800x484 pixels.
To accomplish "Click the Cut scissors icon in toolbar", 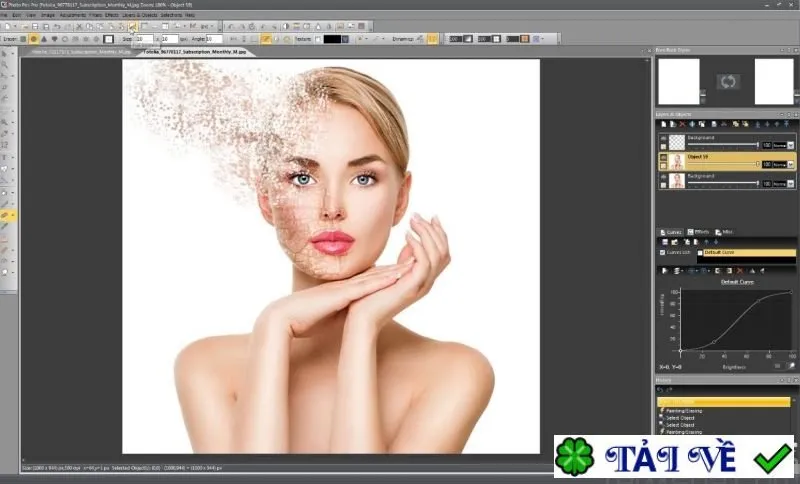I will (x=79, y=27).
